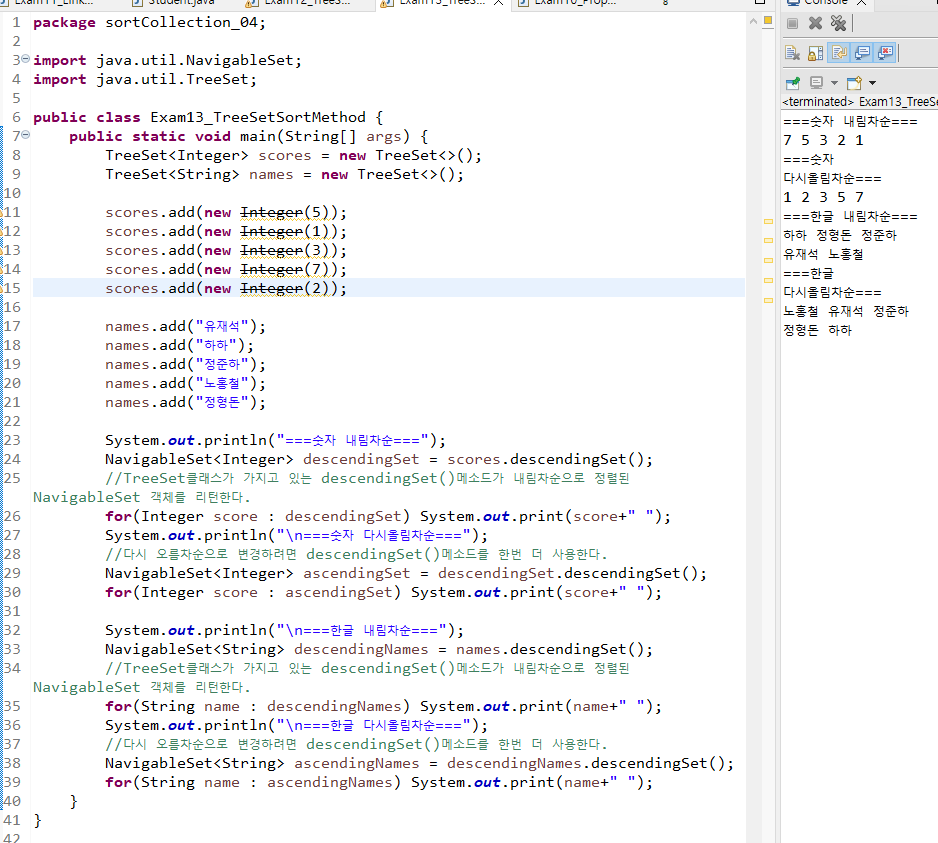Click console line '노홍철 유재석 정준하'
Screen dimensions: 938x843
click(846, 312)
